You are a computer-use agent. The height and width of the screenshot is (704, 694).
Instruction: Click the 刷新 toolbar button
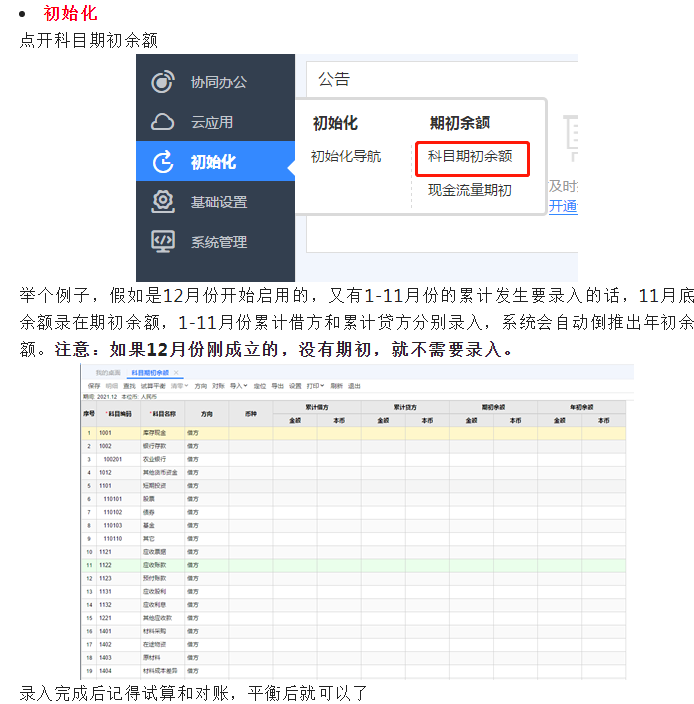coord(337,386)
